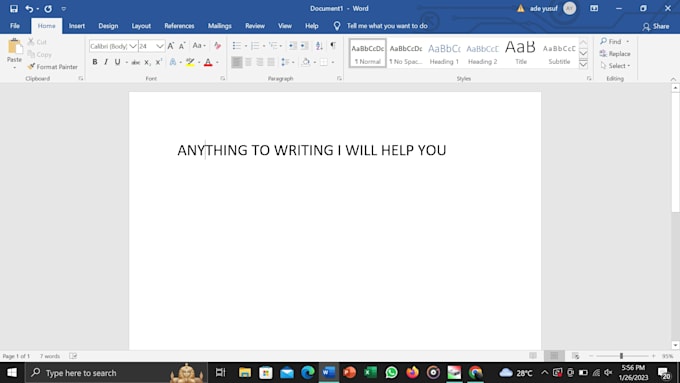Apply yellow text highlight color

[190, 62]
